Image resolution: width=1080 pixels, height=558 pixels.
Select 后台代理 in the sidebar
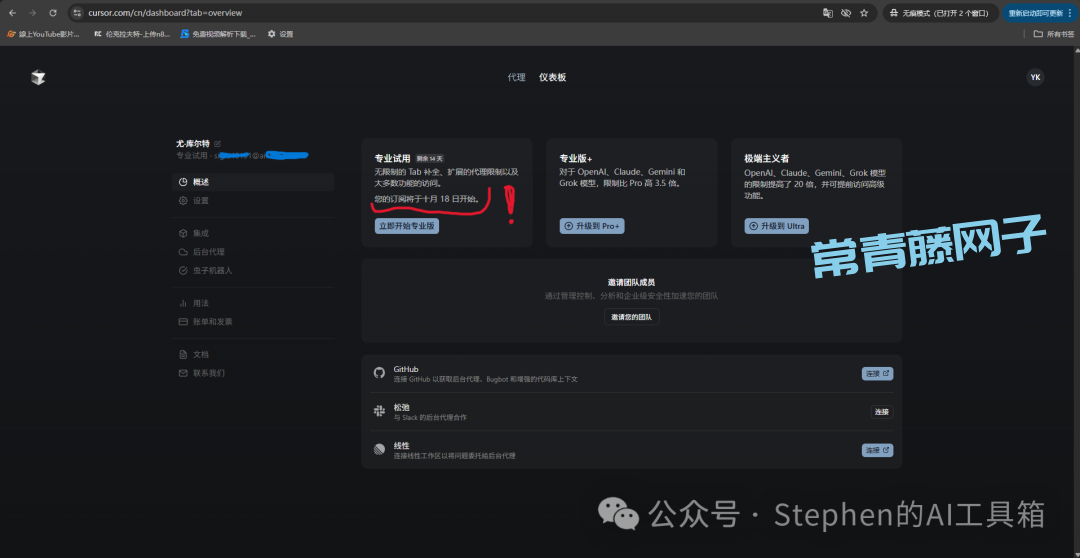click(208, 252)
